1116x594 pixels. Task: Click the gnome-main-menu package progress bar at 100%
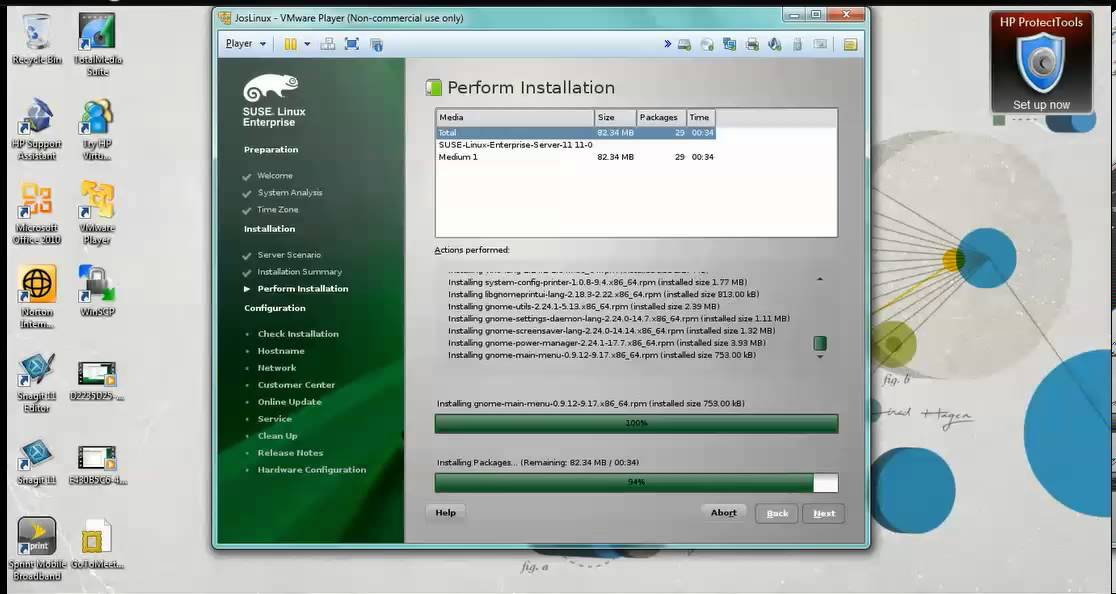[x=636, y=423]
